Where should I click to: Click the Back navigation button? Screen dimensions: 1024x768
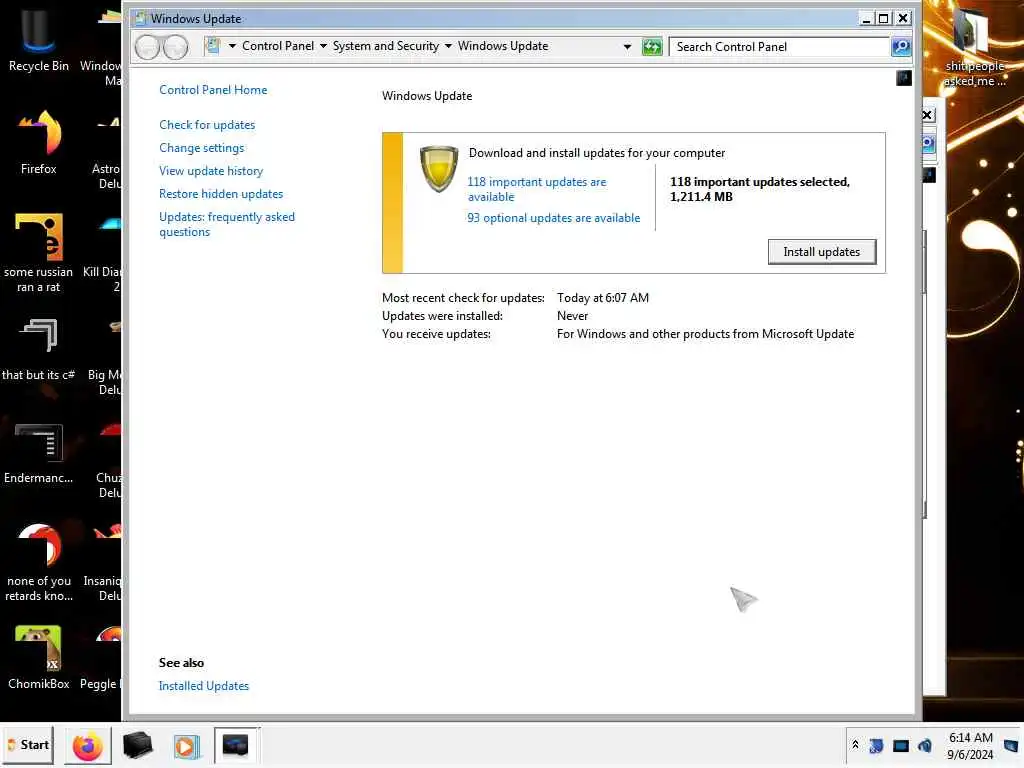[x=147, y=47]
